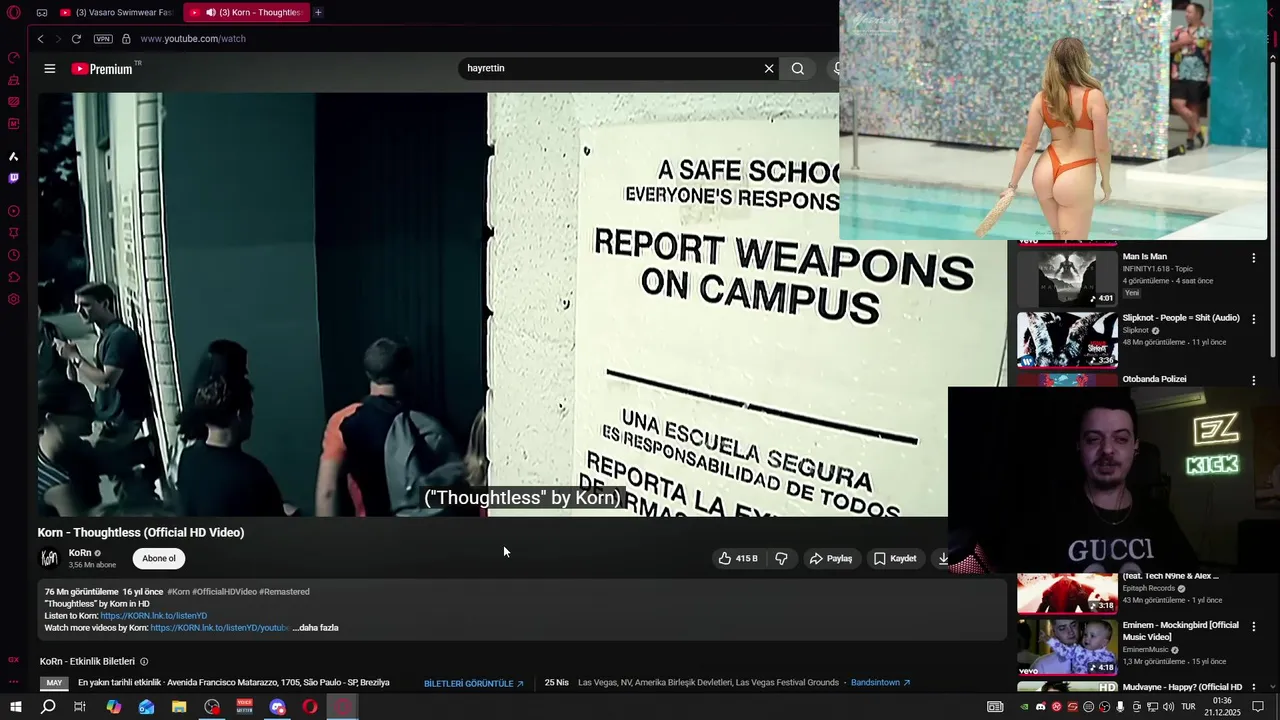Go back with browser back arrow
Image resolution: width=1280 pixels, height=720 pixels.
tap(40, 39)
